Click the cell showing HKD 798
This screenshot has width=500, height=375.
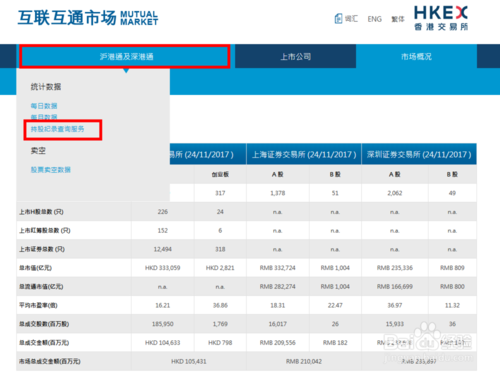(x=220, y=343)
